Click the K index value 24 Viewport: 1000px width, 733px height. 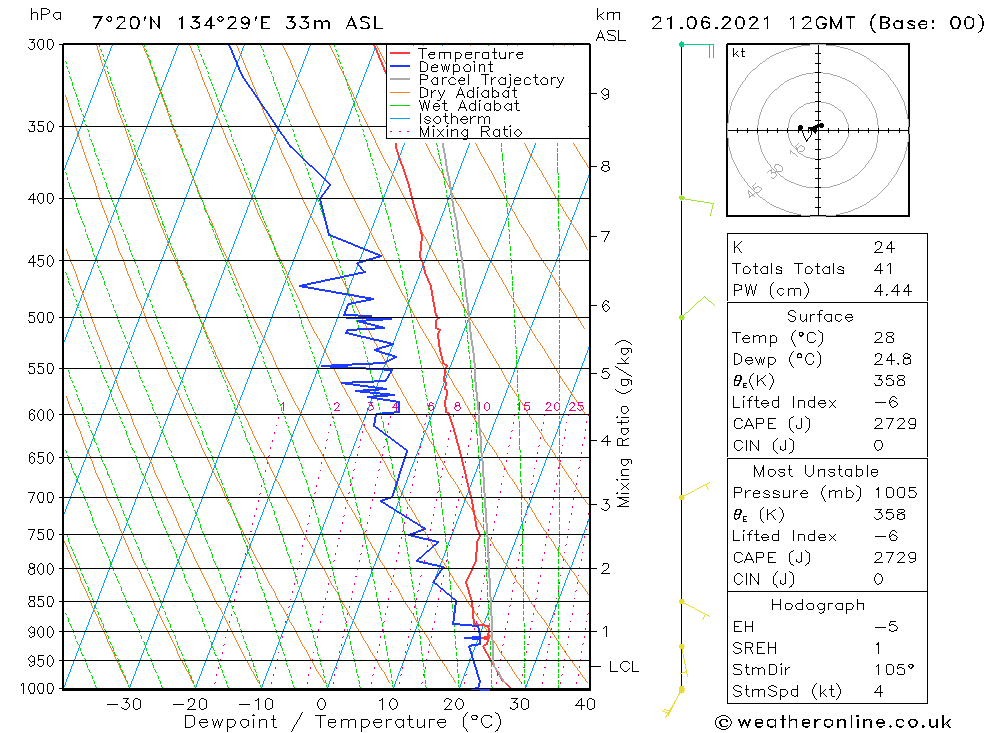pos(885,247)
